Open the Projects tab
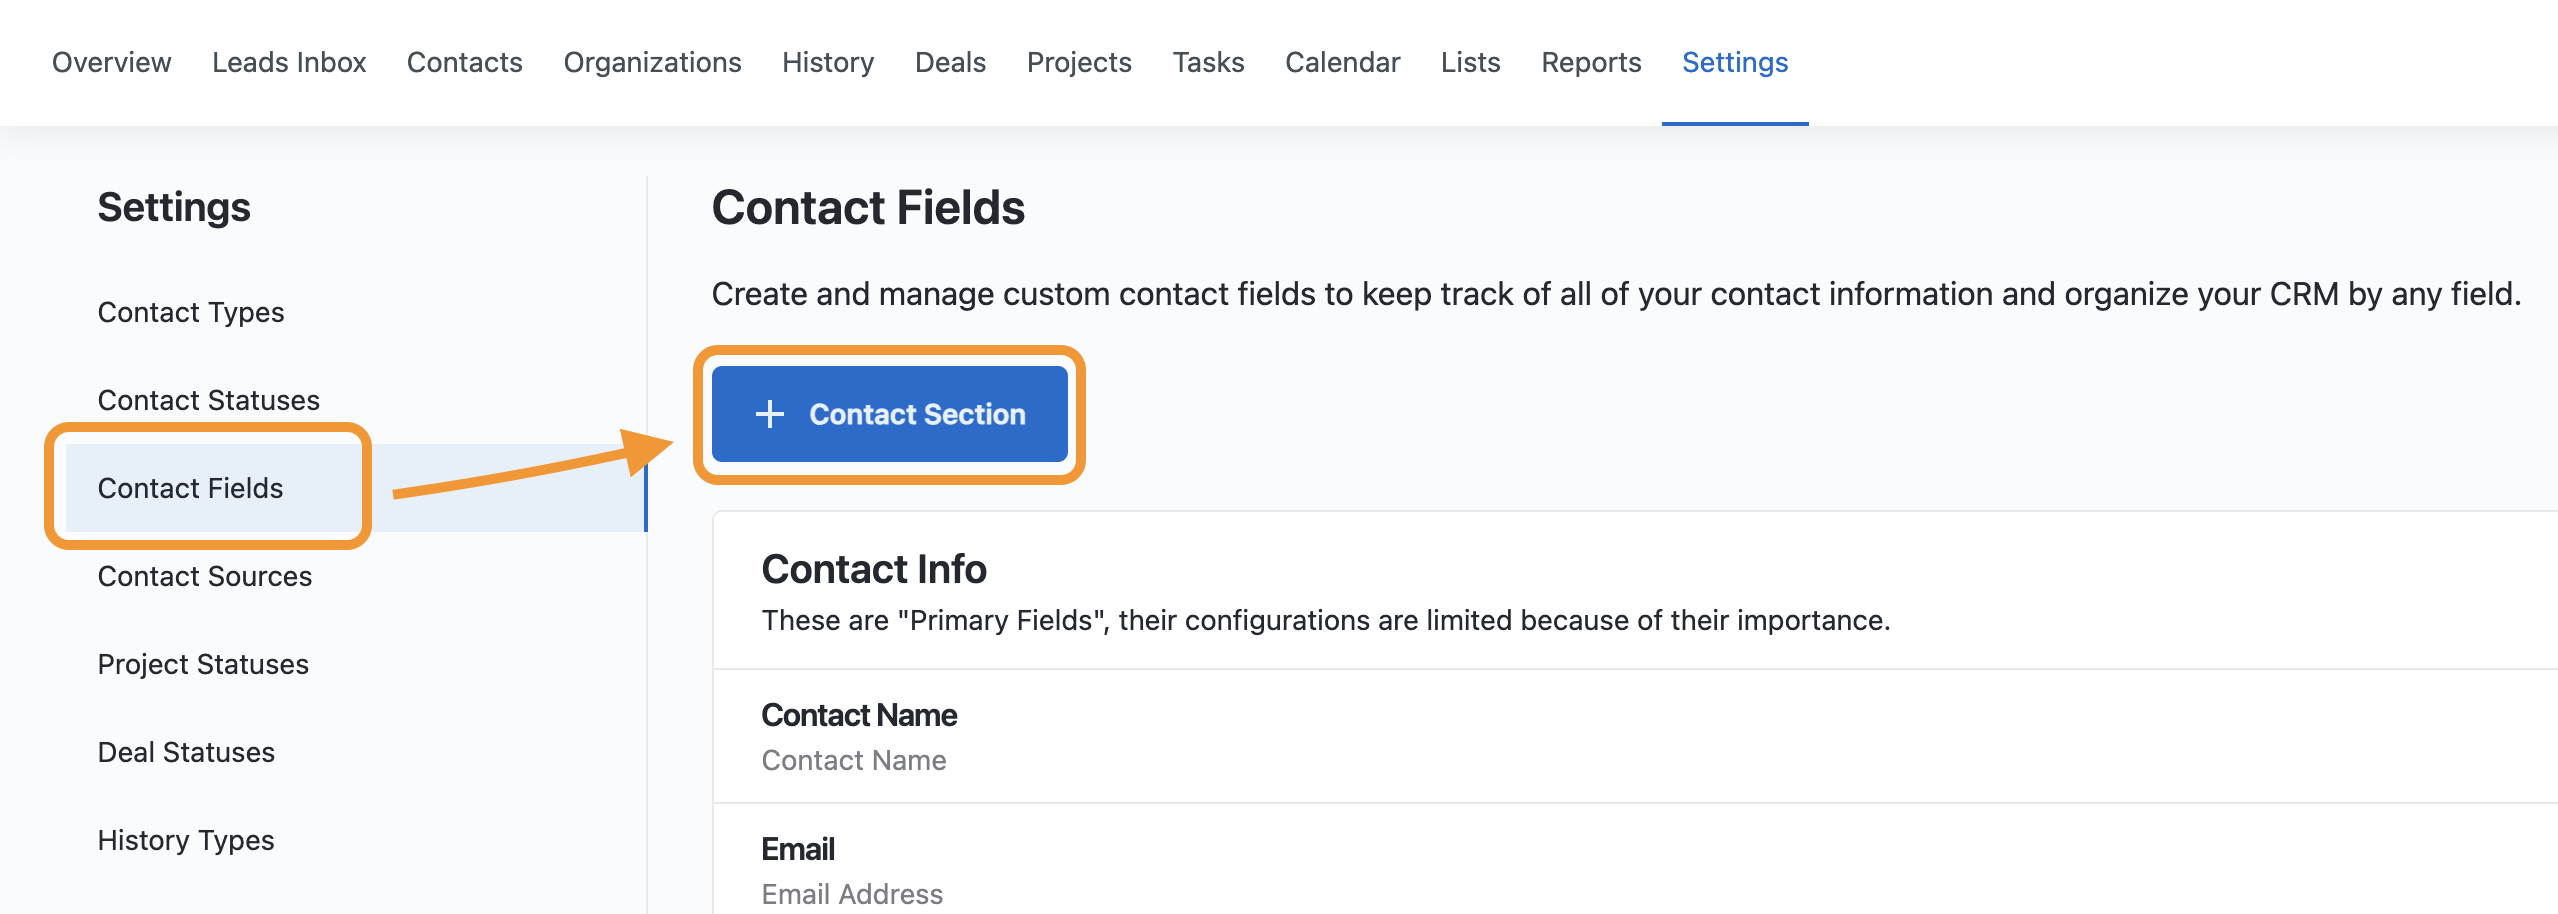 [1079, 62]
